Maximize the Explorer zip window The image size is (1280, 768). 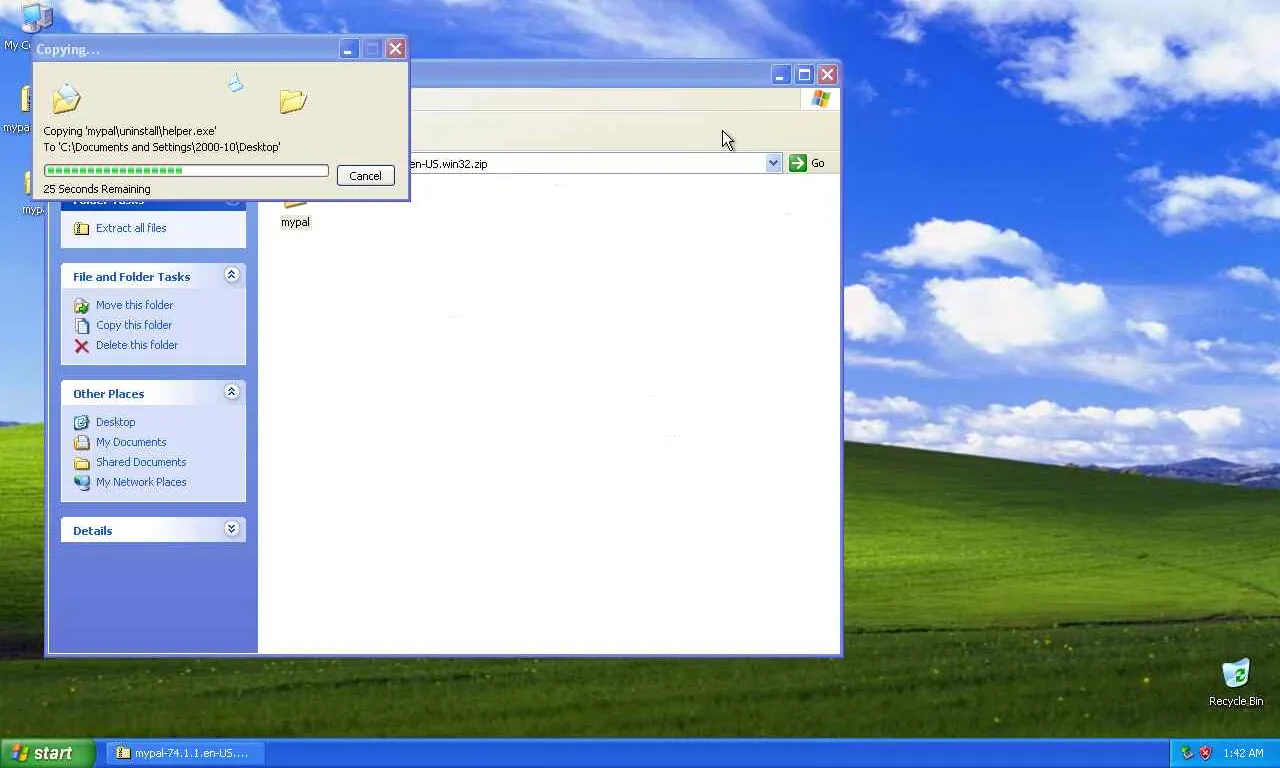804,75
